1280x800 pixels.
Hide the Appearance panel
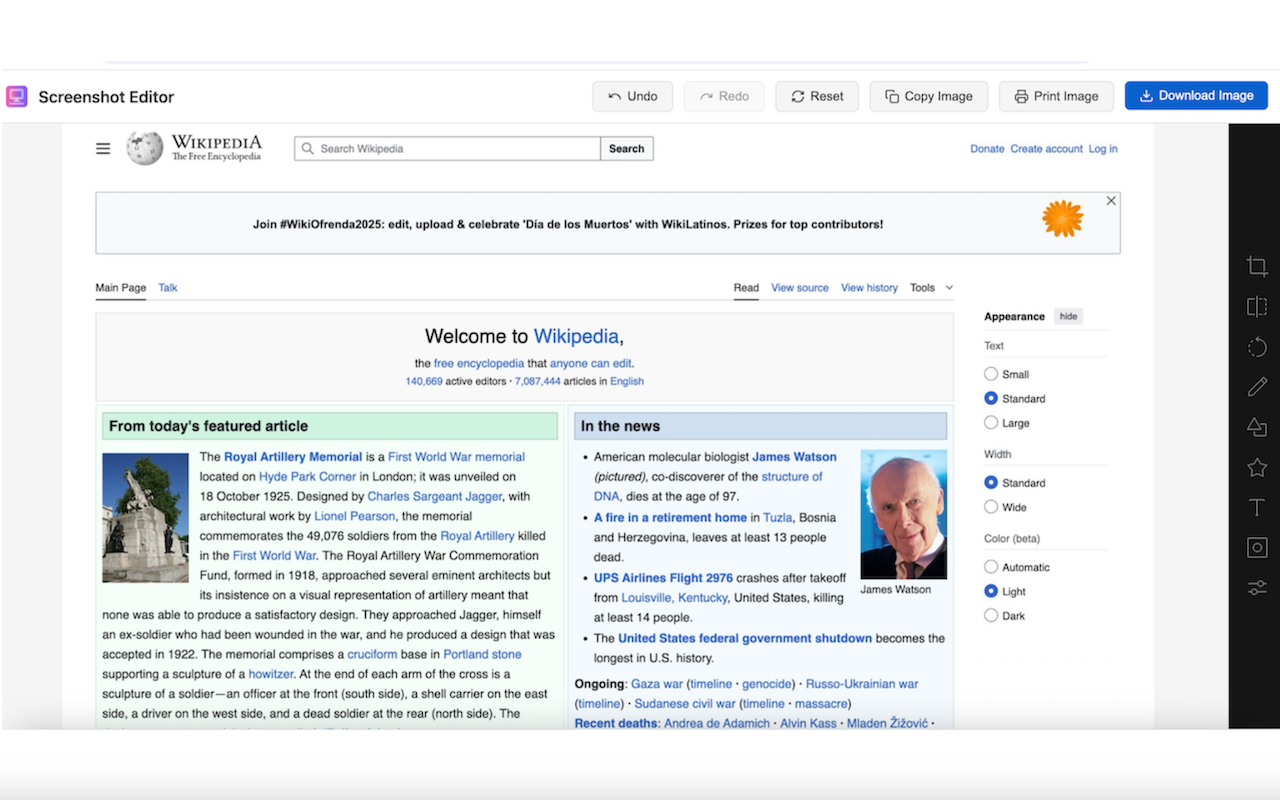(1068, 316)
